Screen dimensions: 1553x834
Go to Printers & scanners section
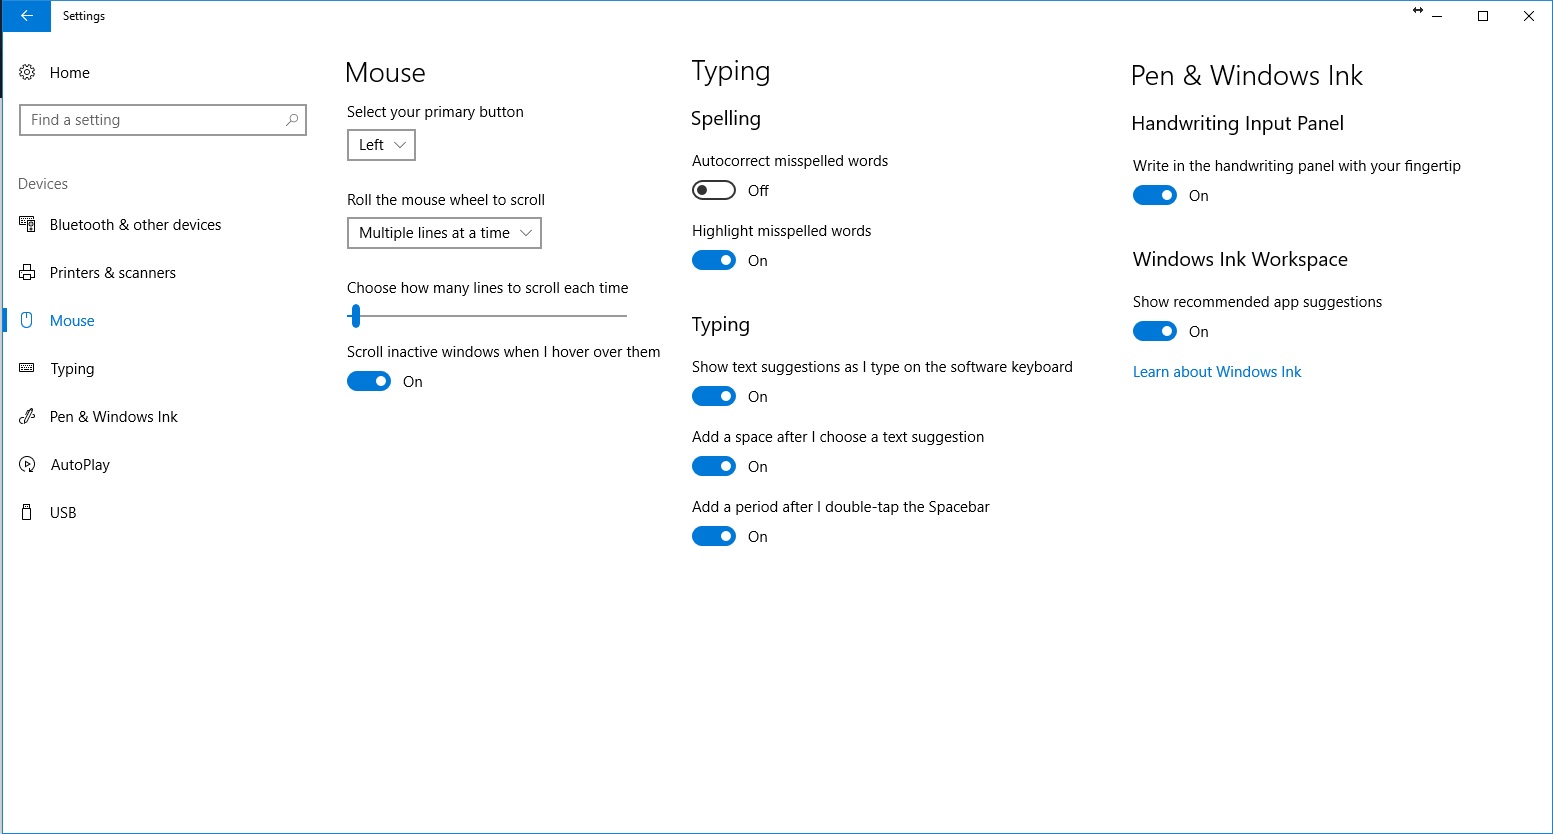(113, 272)
